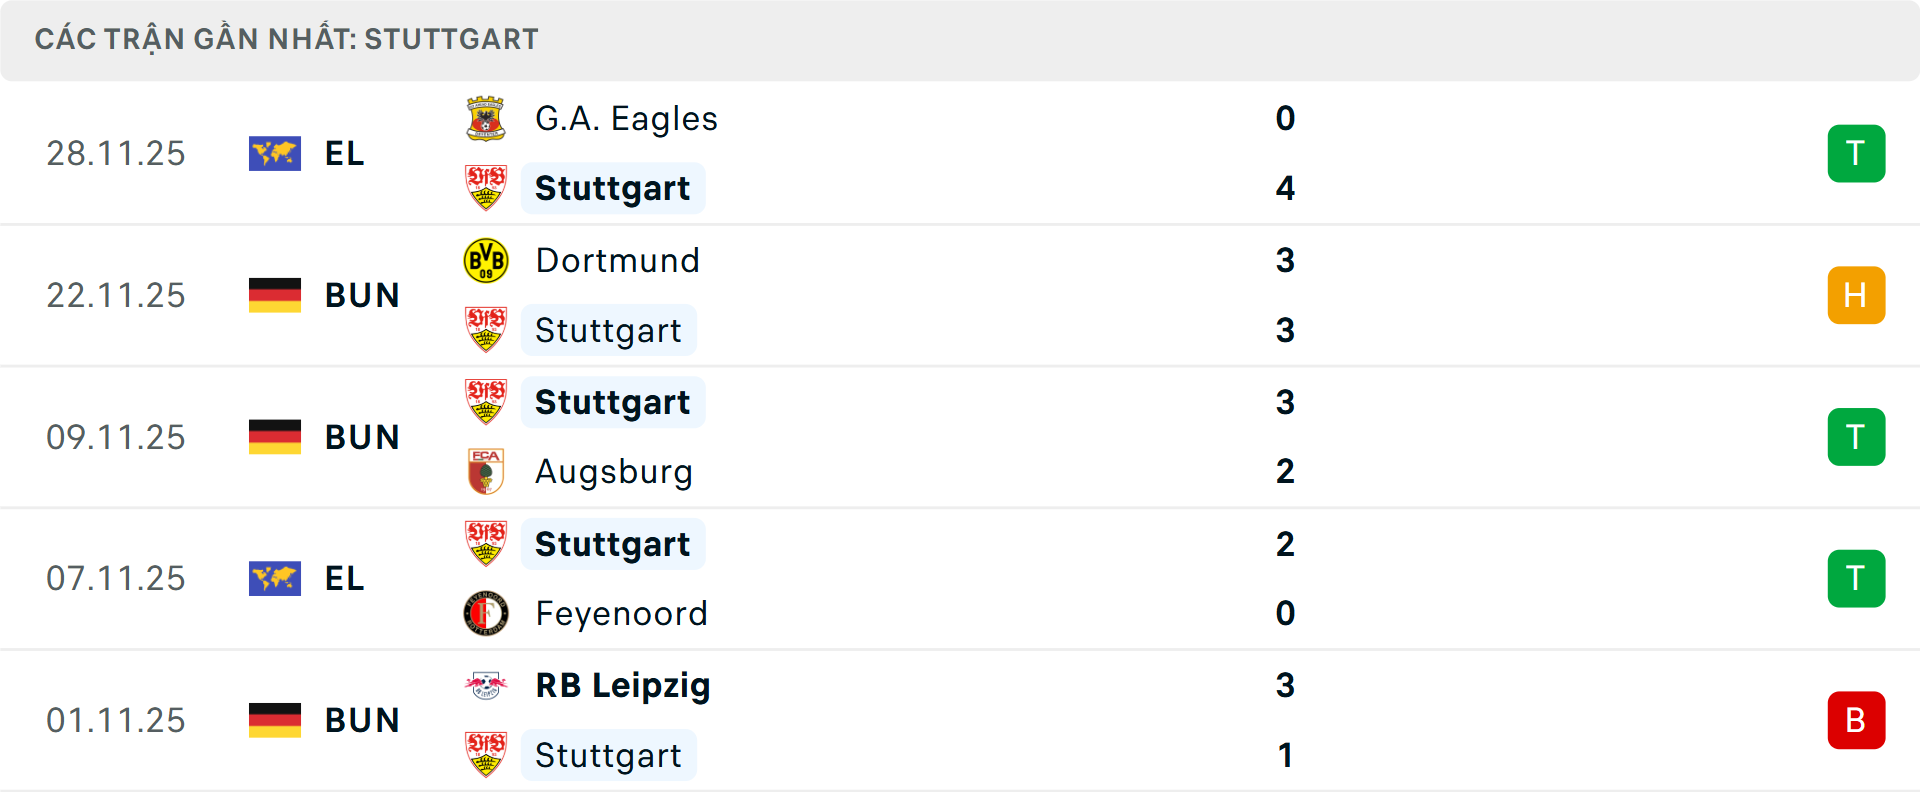1920x792 pixels.
Task: Click the Dortmund BVB badge
Action: point(487,259)
